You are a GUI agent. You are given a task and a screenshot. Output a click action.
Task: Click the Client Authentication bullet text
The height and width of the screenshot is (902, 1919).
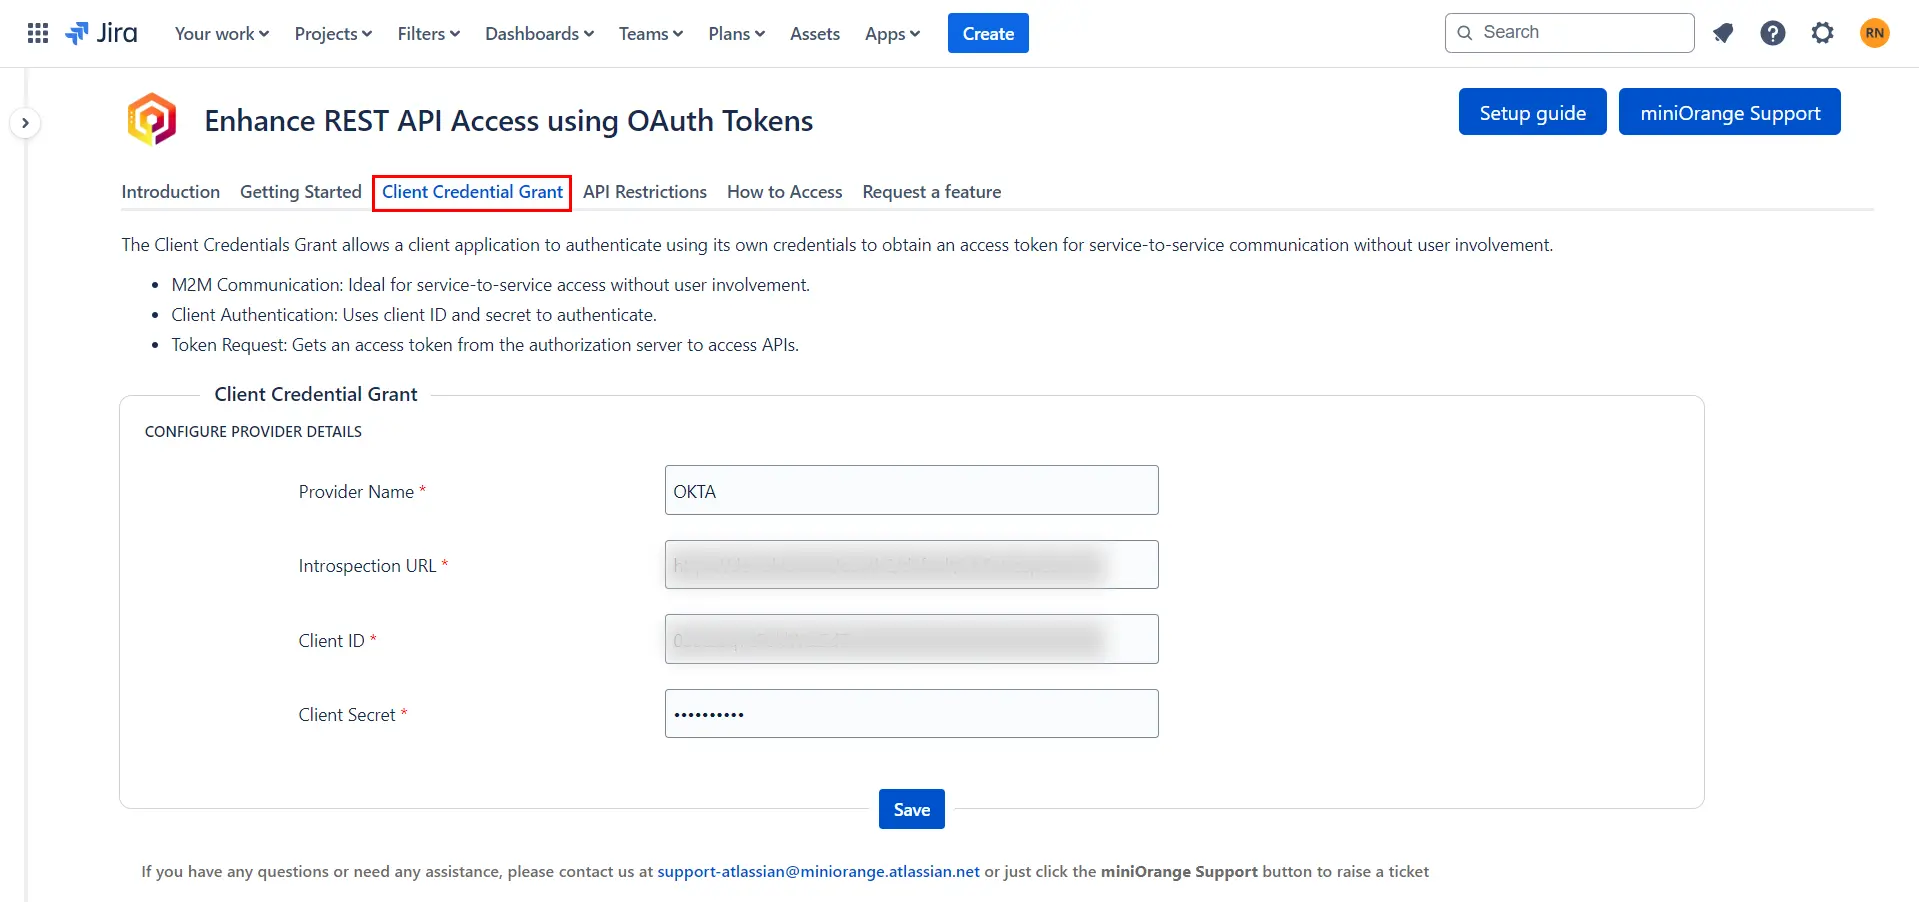(x=414, y=315)
